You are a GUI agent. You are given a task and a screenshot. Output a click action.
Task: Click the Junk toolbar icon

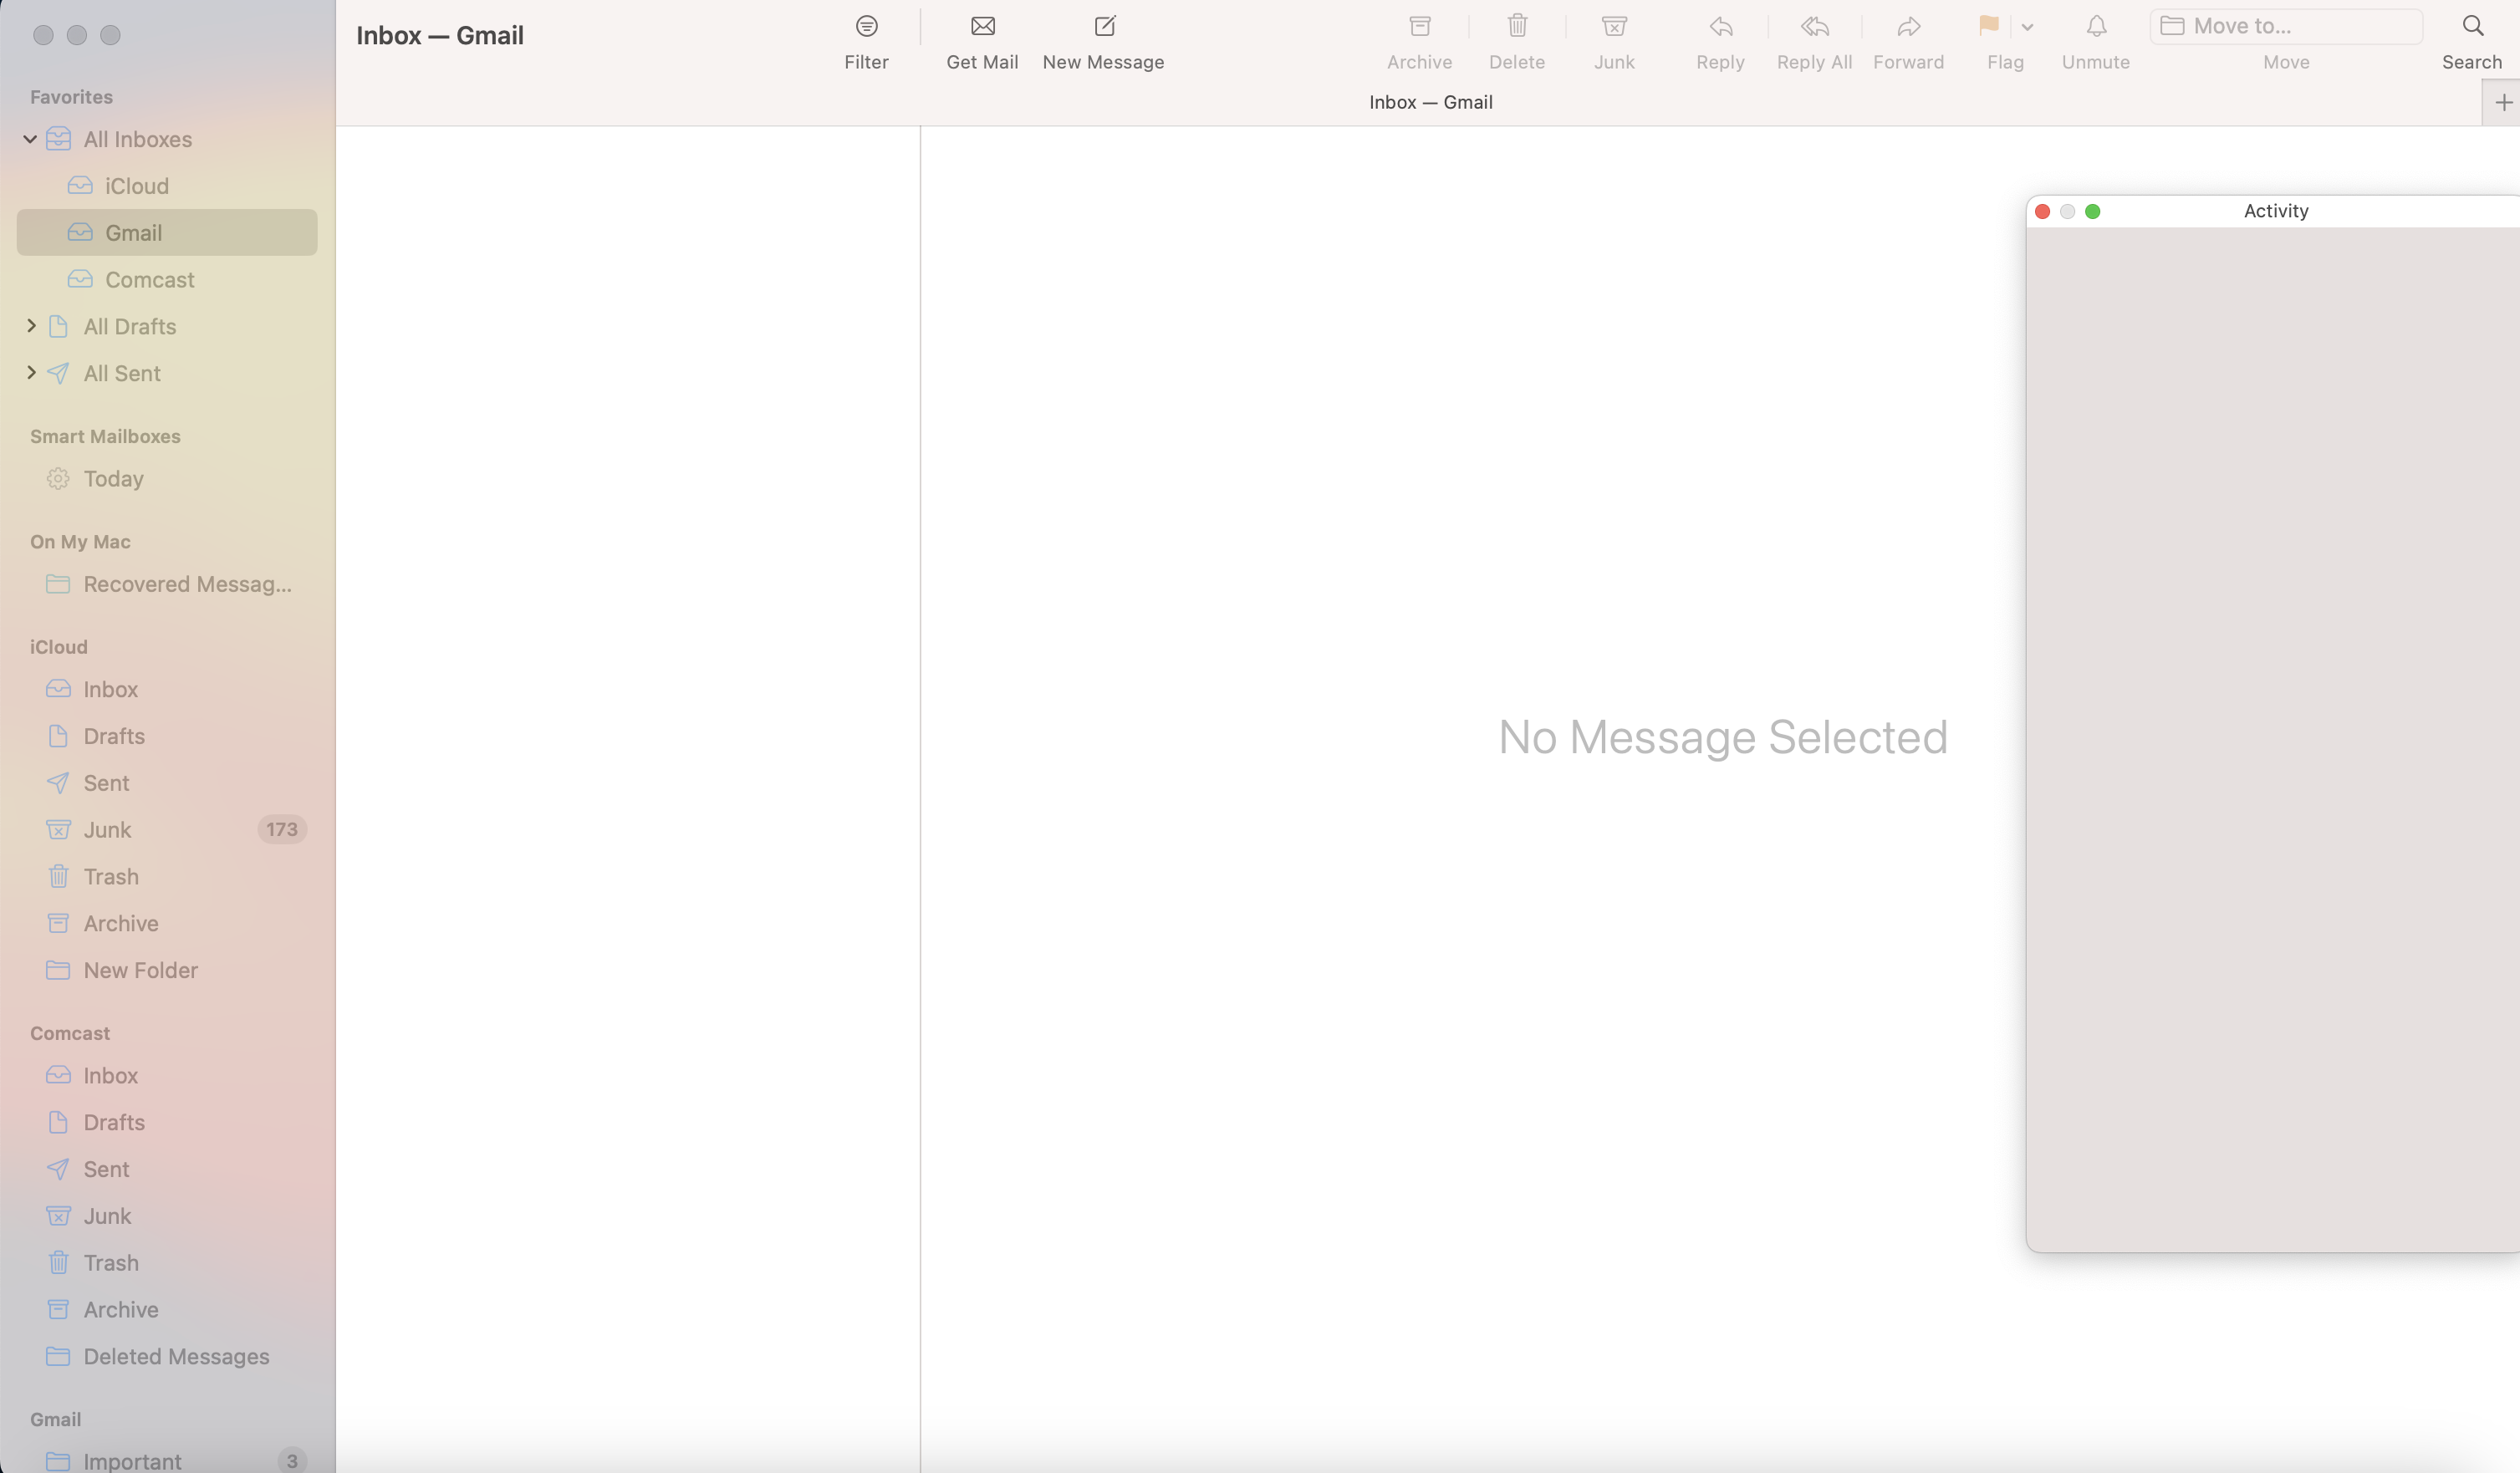[x=1614, y=27]
